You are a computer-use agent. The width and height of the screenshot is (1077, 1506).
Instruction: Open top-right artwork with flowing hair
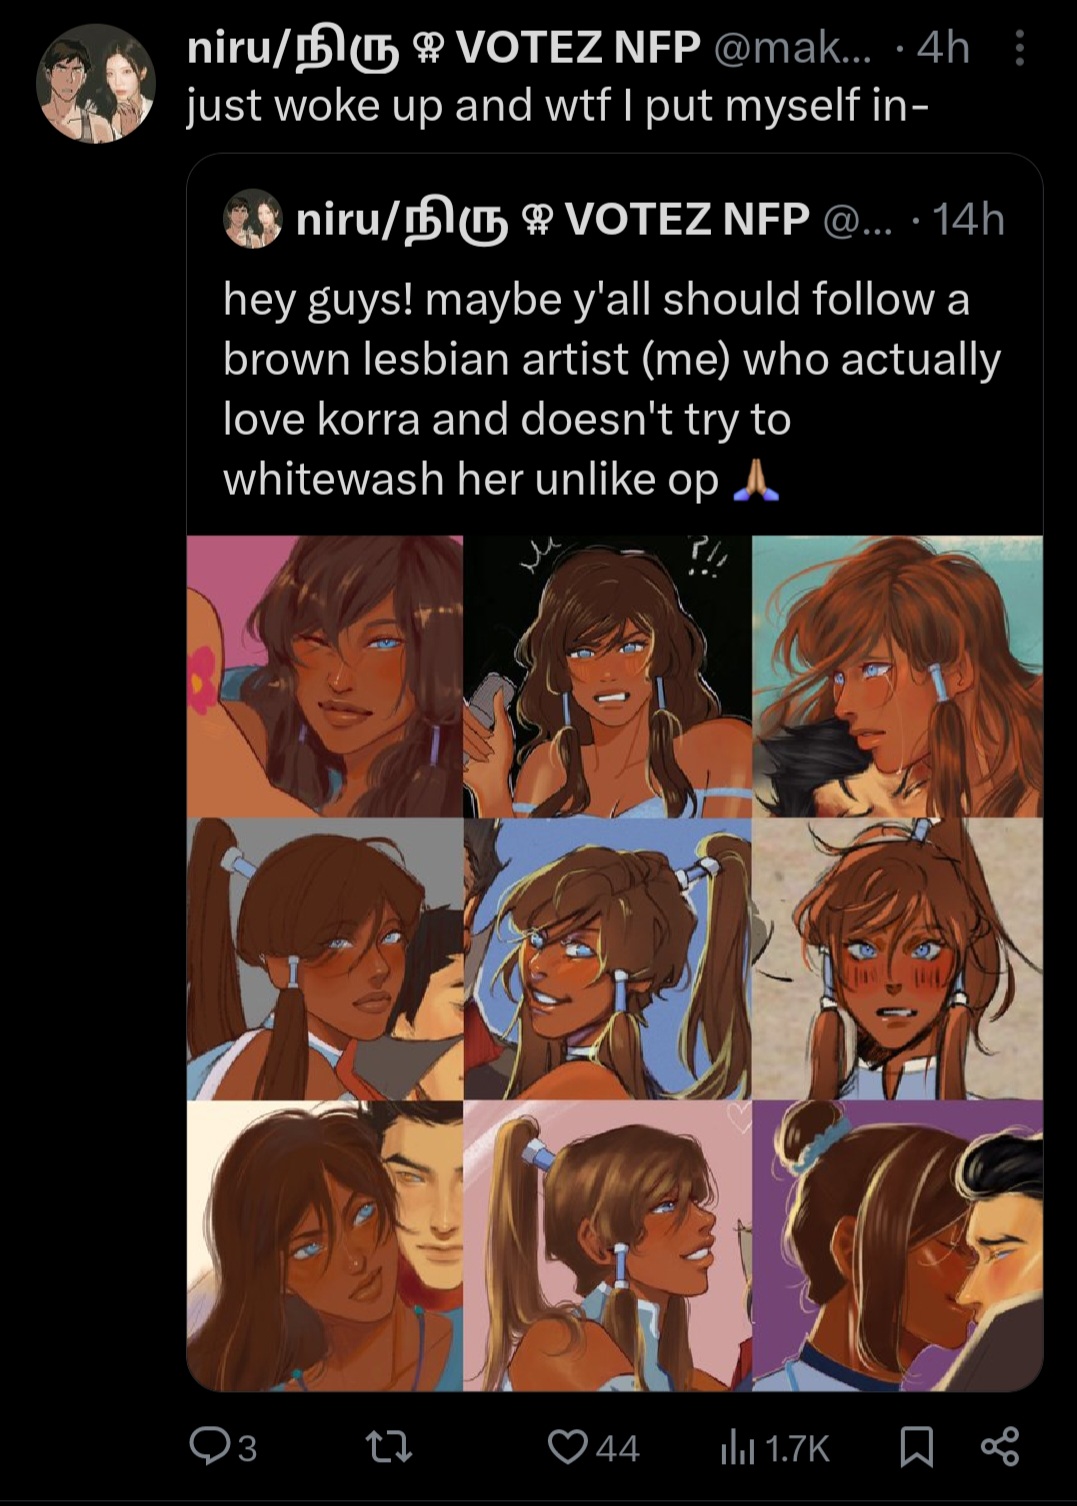coord(897,676)
